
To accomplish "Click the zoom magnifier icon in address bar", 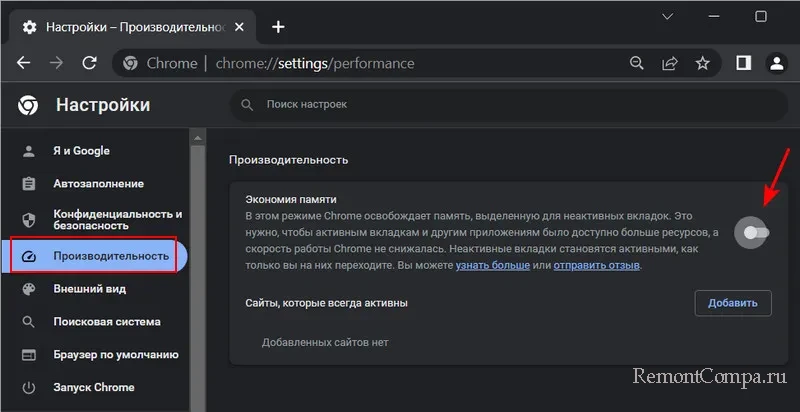I will [637, 63].
